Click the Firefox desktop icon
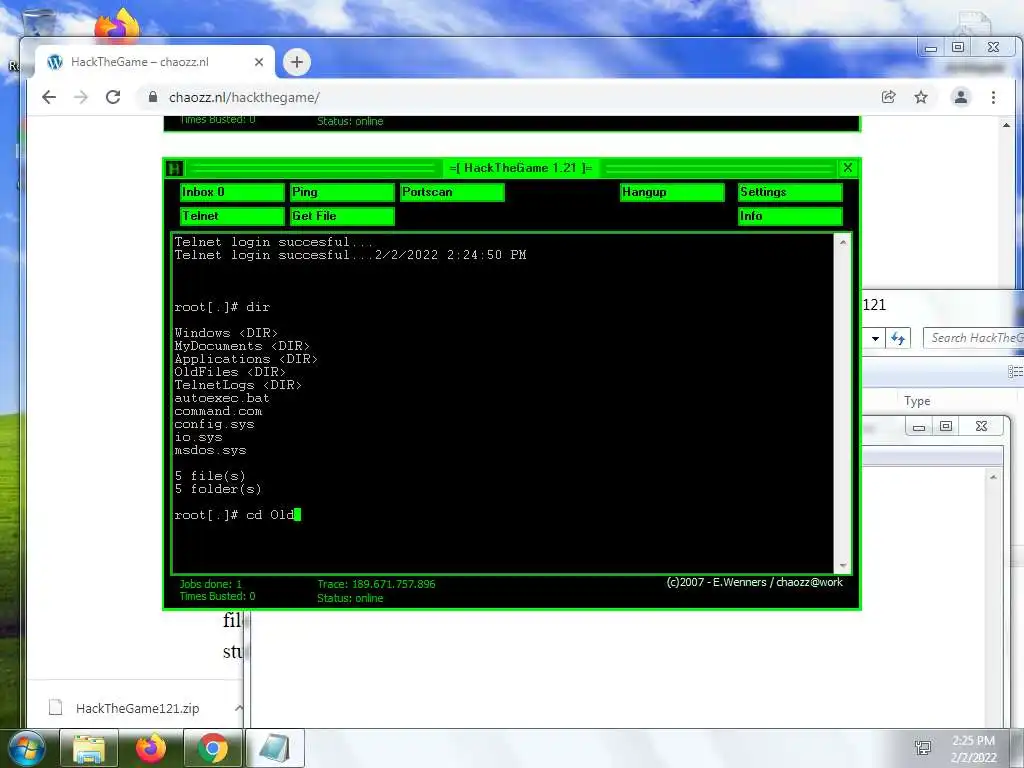 pyautogui.click(x=118, y=25)
